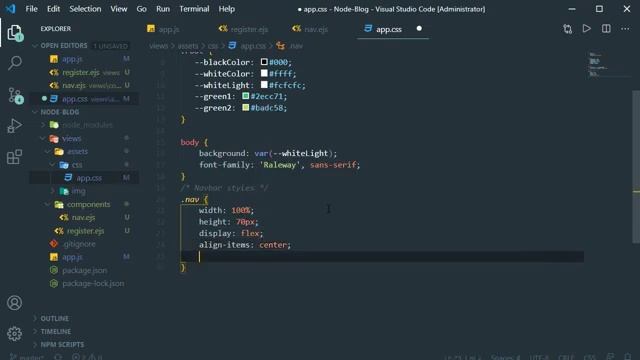Open the Selection menu

[85, 9]
